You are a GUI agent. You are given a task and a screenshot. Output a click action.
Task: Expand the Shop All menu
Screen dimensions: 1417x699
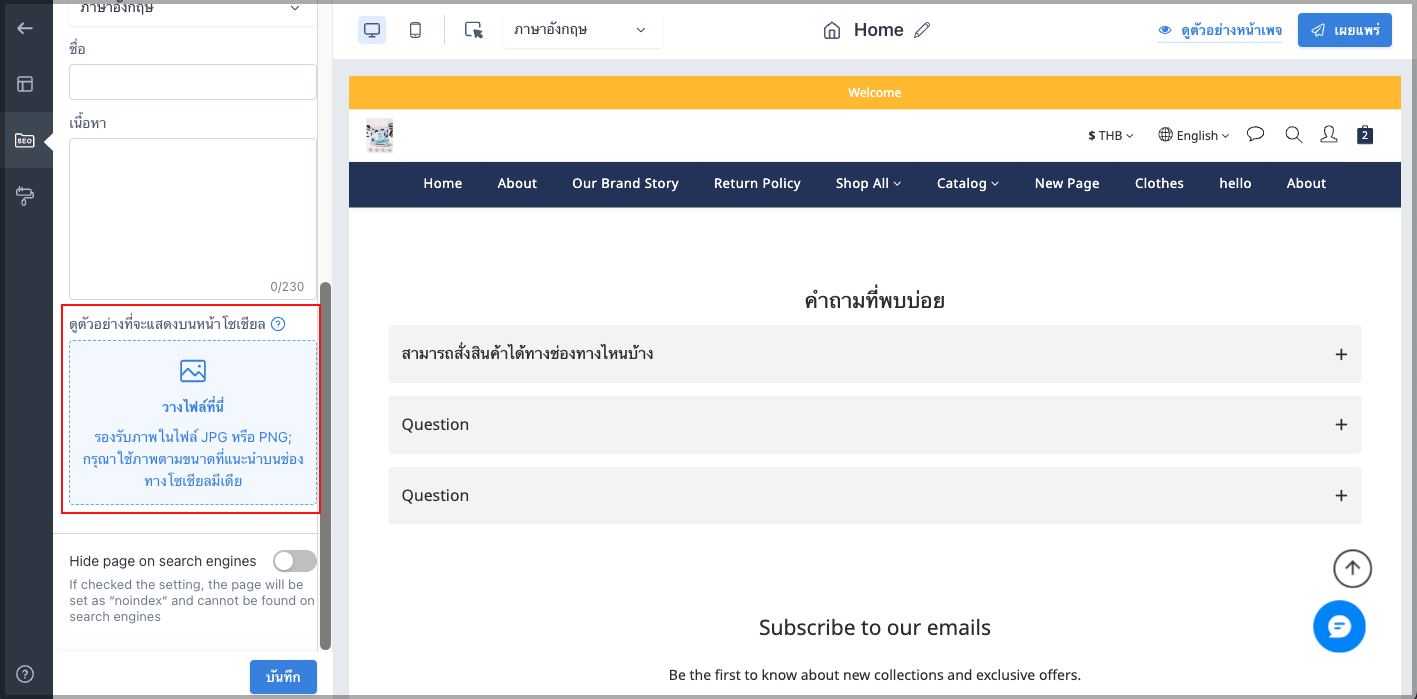point(869,183)
